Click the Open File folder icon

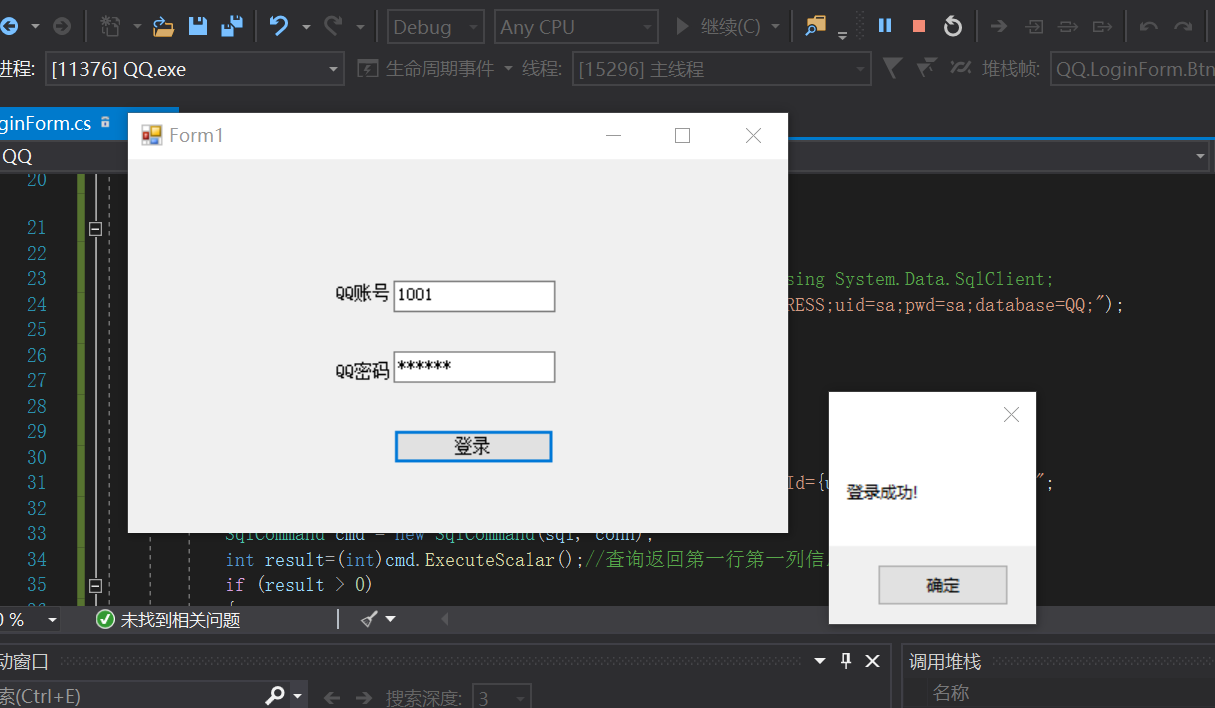click(x=163, y=26)
